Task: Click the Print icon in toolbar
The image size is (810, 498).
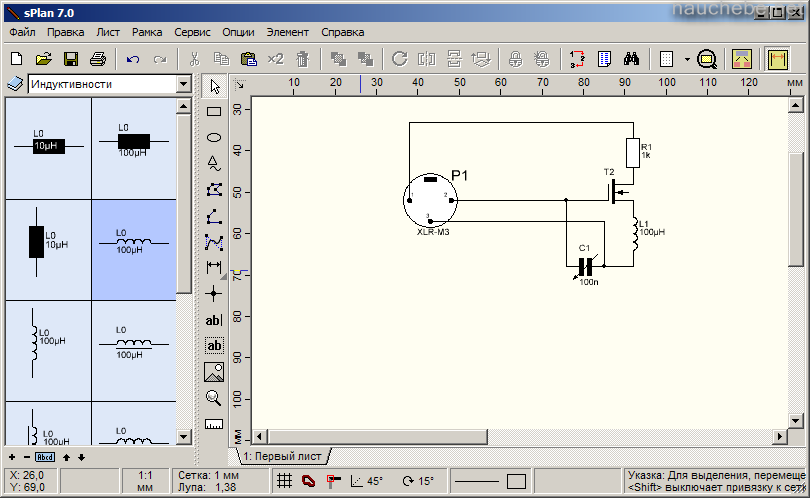Action: pos(97,59)
